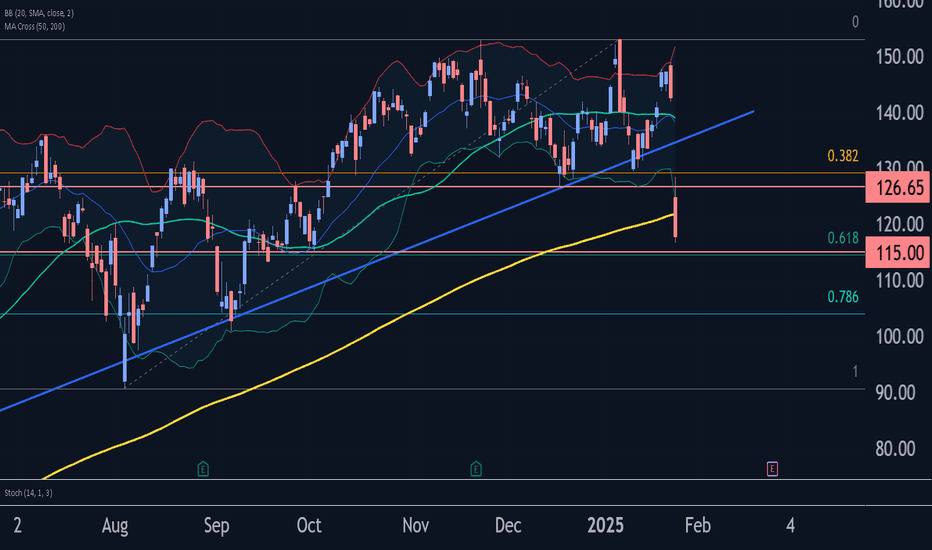932x550 pixels.
Task: Click the 150.00 price axis value
Action: pos(899,57)
